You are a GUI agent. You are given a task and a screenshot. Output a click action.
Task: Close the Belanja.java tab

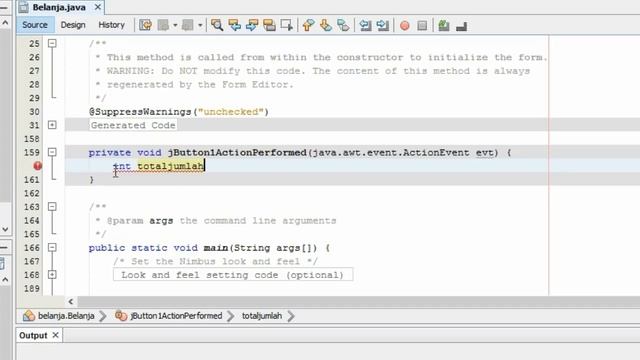[98, 7]
